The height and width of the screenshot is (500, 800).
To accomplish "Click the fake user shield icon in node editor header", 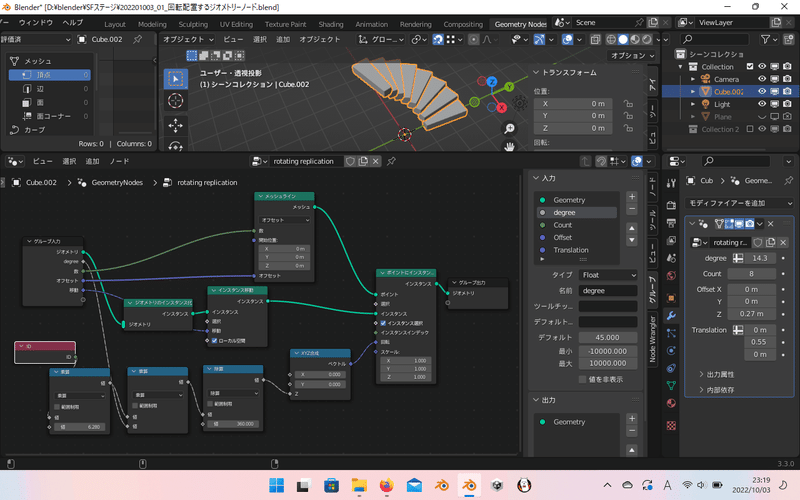I will (351, 161).
